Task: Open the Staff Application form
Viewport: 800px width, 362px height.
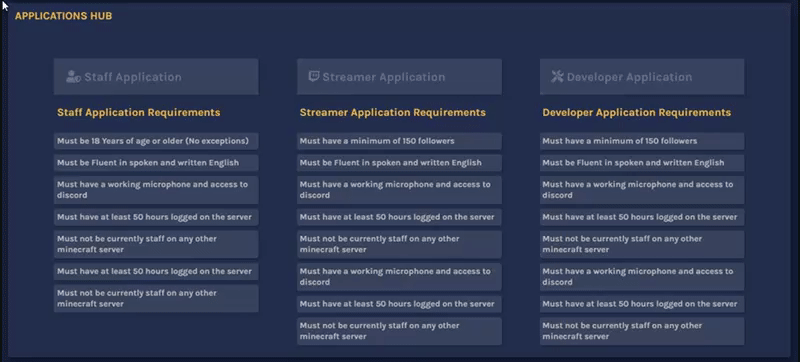Action: pyautogui.click(x=156, y=76)
